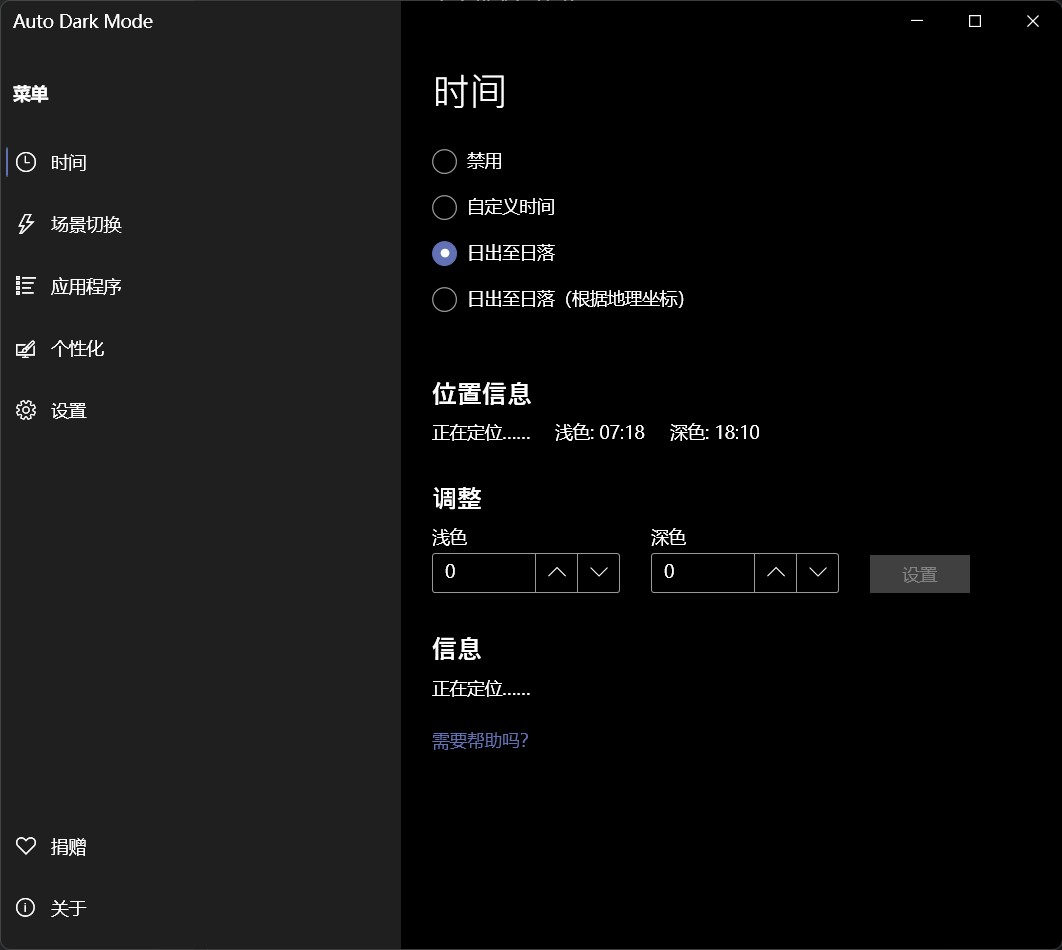
Task: Select the 禁用 radio option
Action: tap(444, 161)
